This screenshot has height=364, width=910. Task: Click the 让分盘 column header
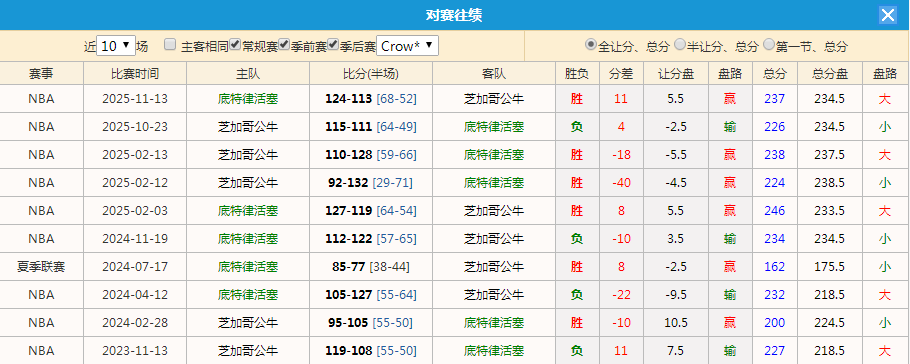click(676, 73)
